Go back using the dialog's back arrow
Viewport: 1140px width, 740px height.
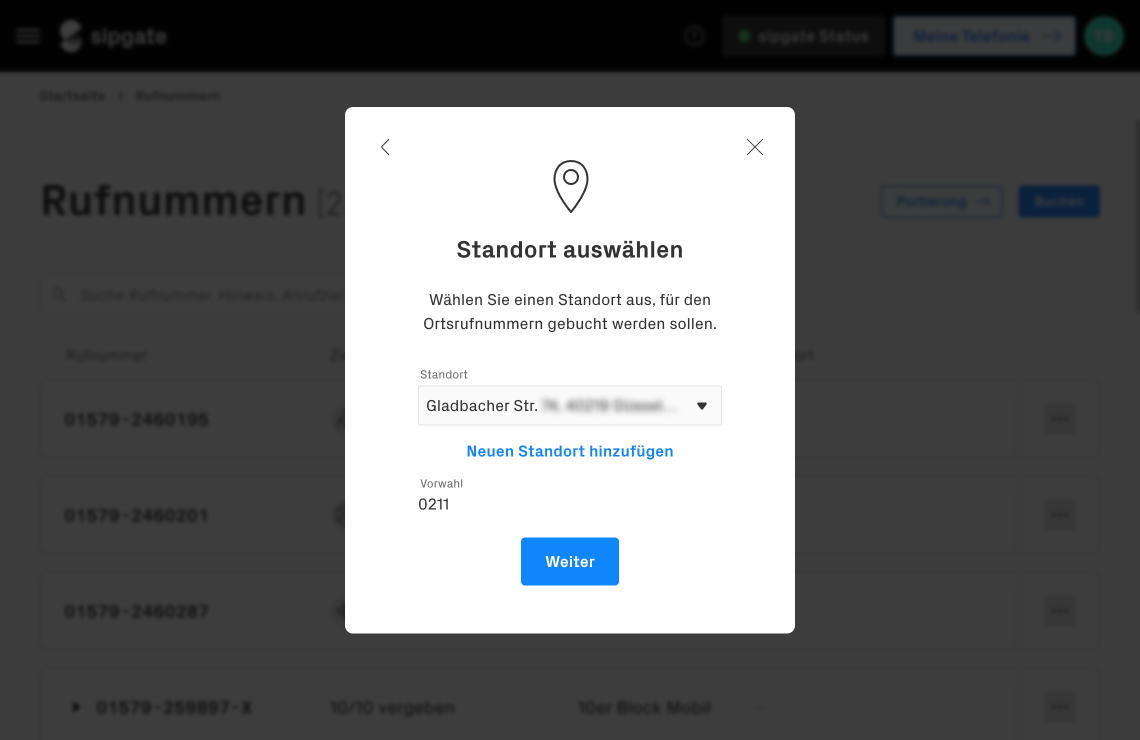[x=385, y=147]
